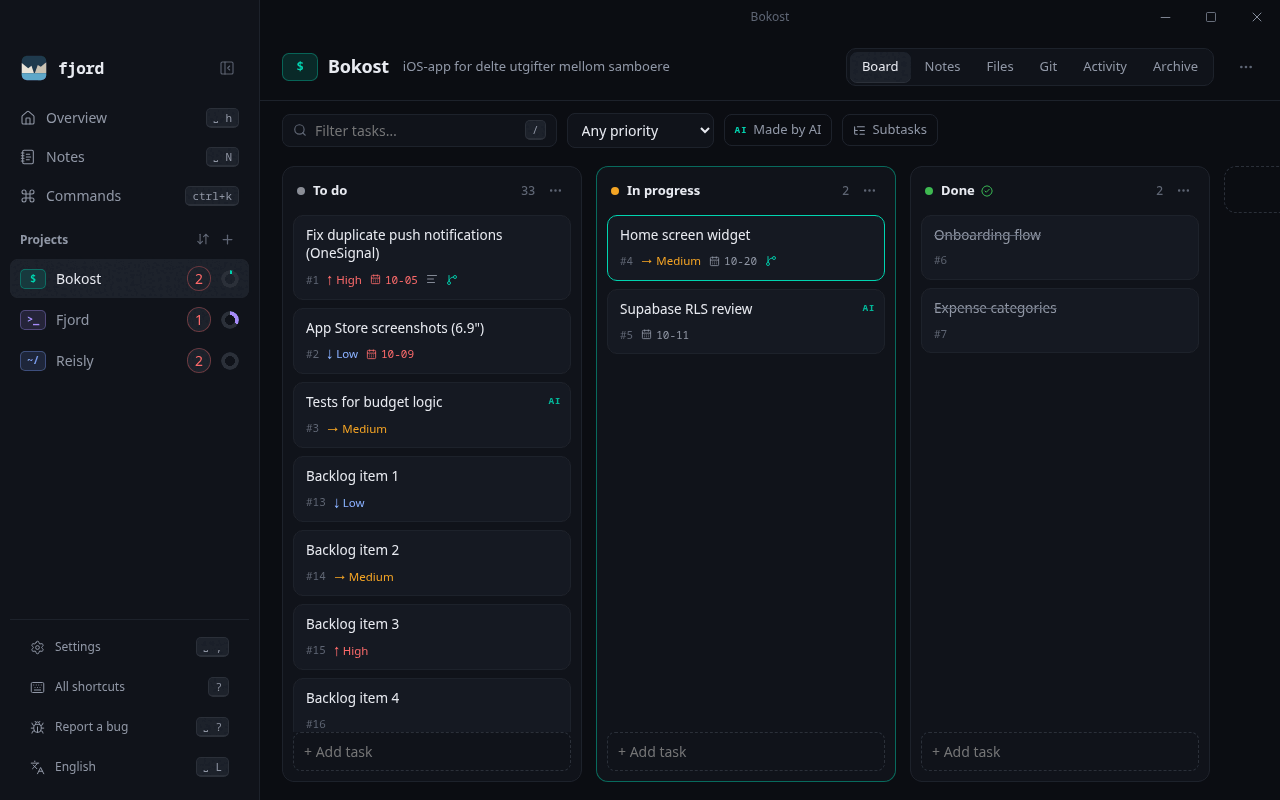Collapse the sidebar panel icon
The image size is (1280, 800).
tap(227, 68)
